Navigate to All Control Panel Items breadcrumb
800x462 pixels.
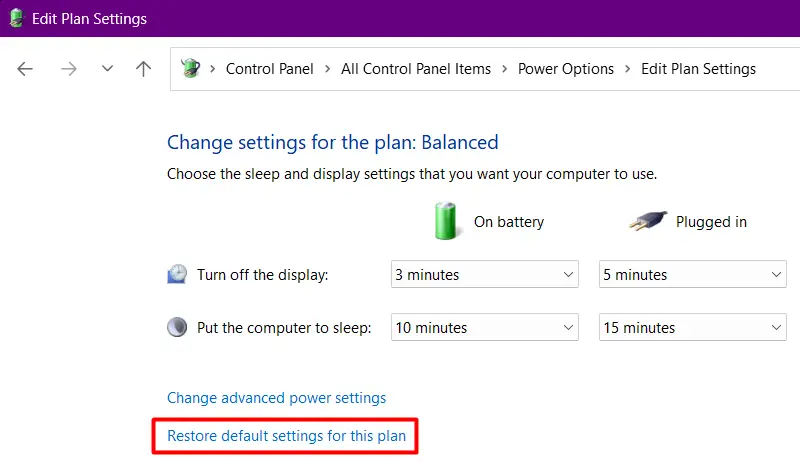point(416,69)
